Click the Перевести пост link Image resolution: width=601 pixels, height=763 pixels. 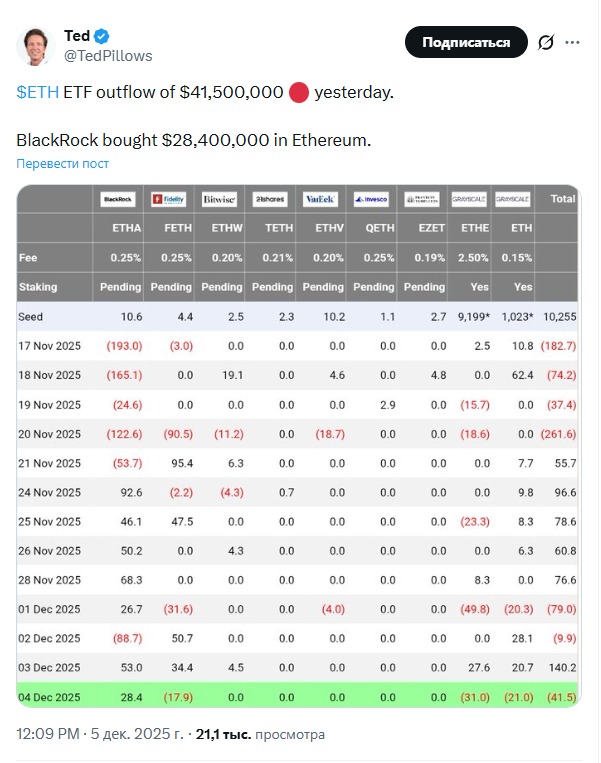(x=63, y=163)
